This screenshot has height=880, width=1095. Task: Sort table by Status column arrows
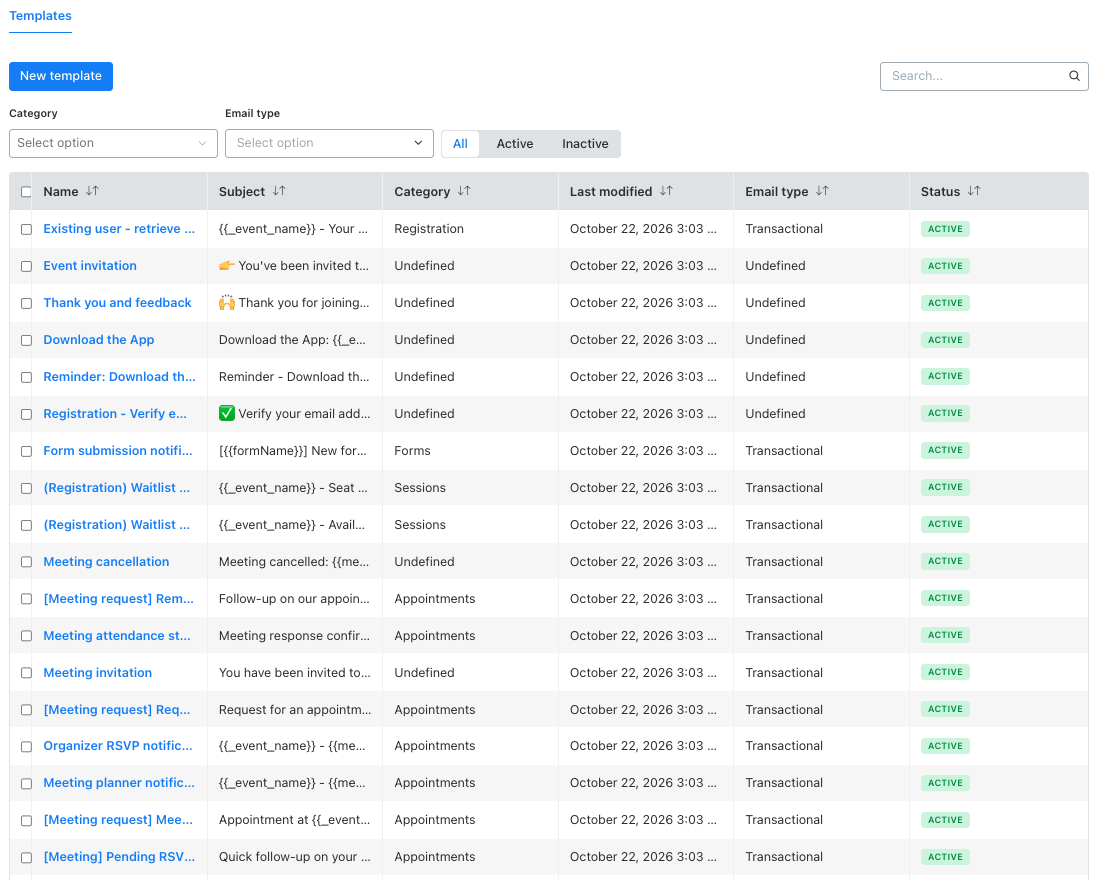pyautogui.click(x=974, y=191)
